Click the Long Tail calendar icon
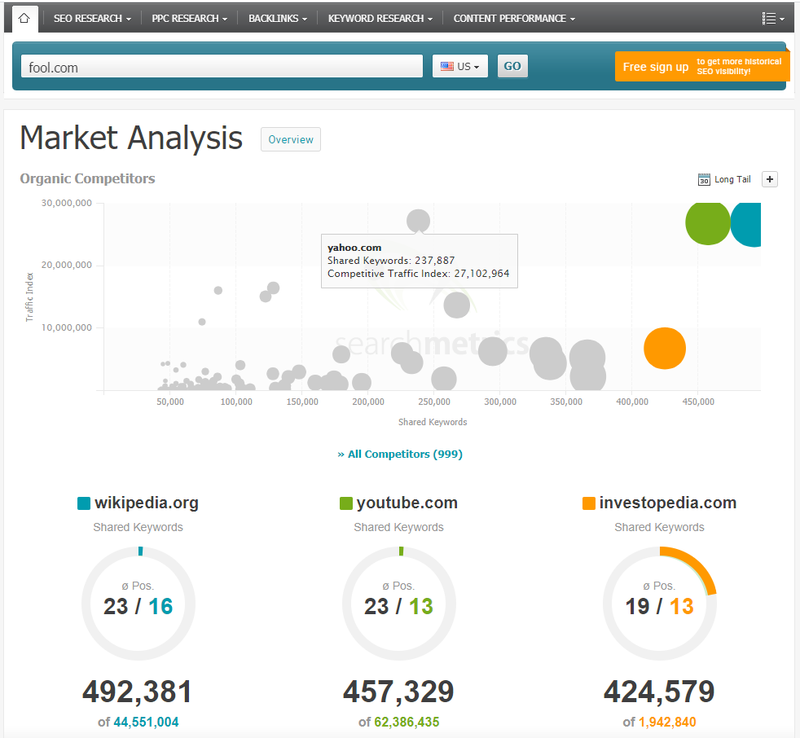This screenshot has width=800, height=738. click(x=704, y=179)
